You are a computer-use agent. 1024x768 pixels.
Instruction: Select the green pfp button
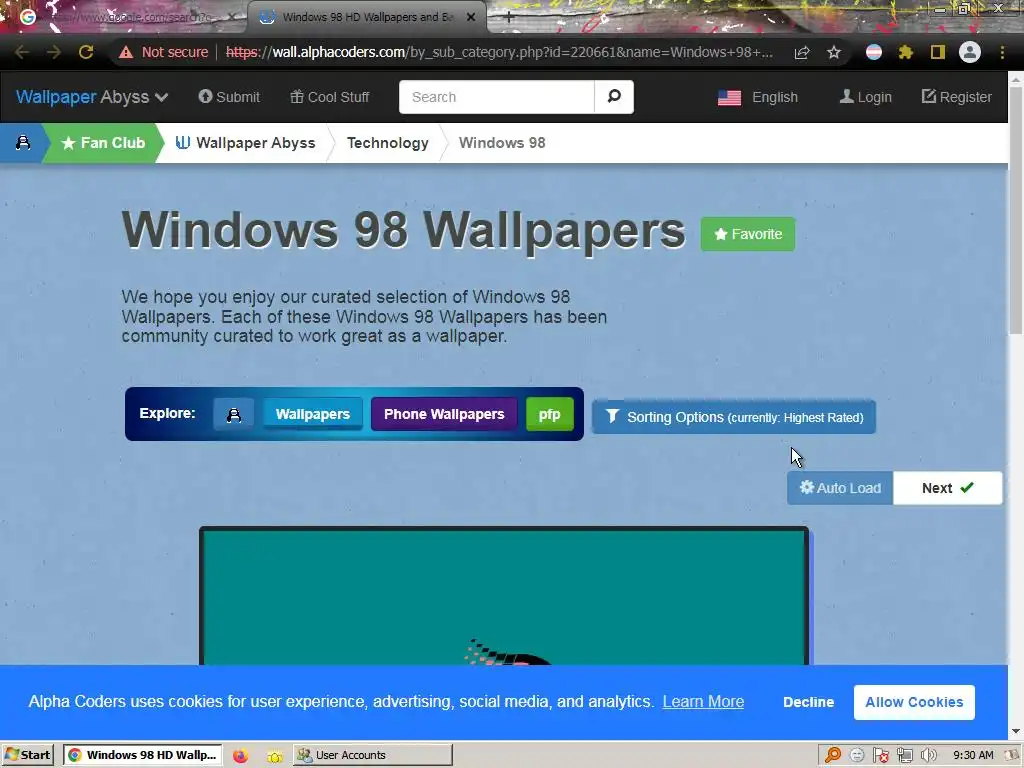click(x=550, y=414)
